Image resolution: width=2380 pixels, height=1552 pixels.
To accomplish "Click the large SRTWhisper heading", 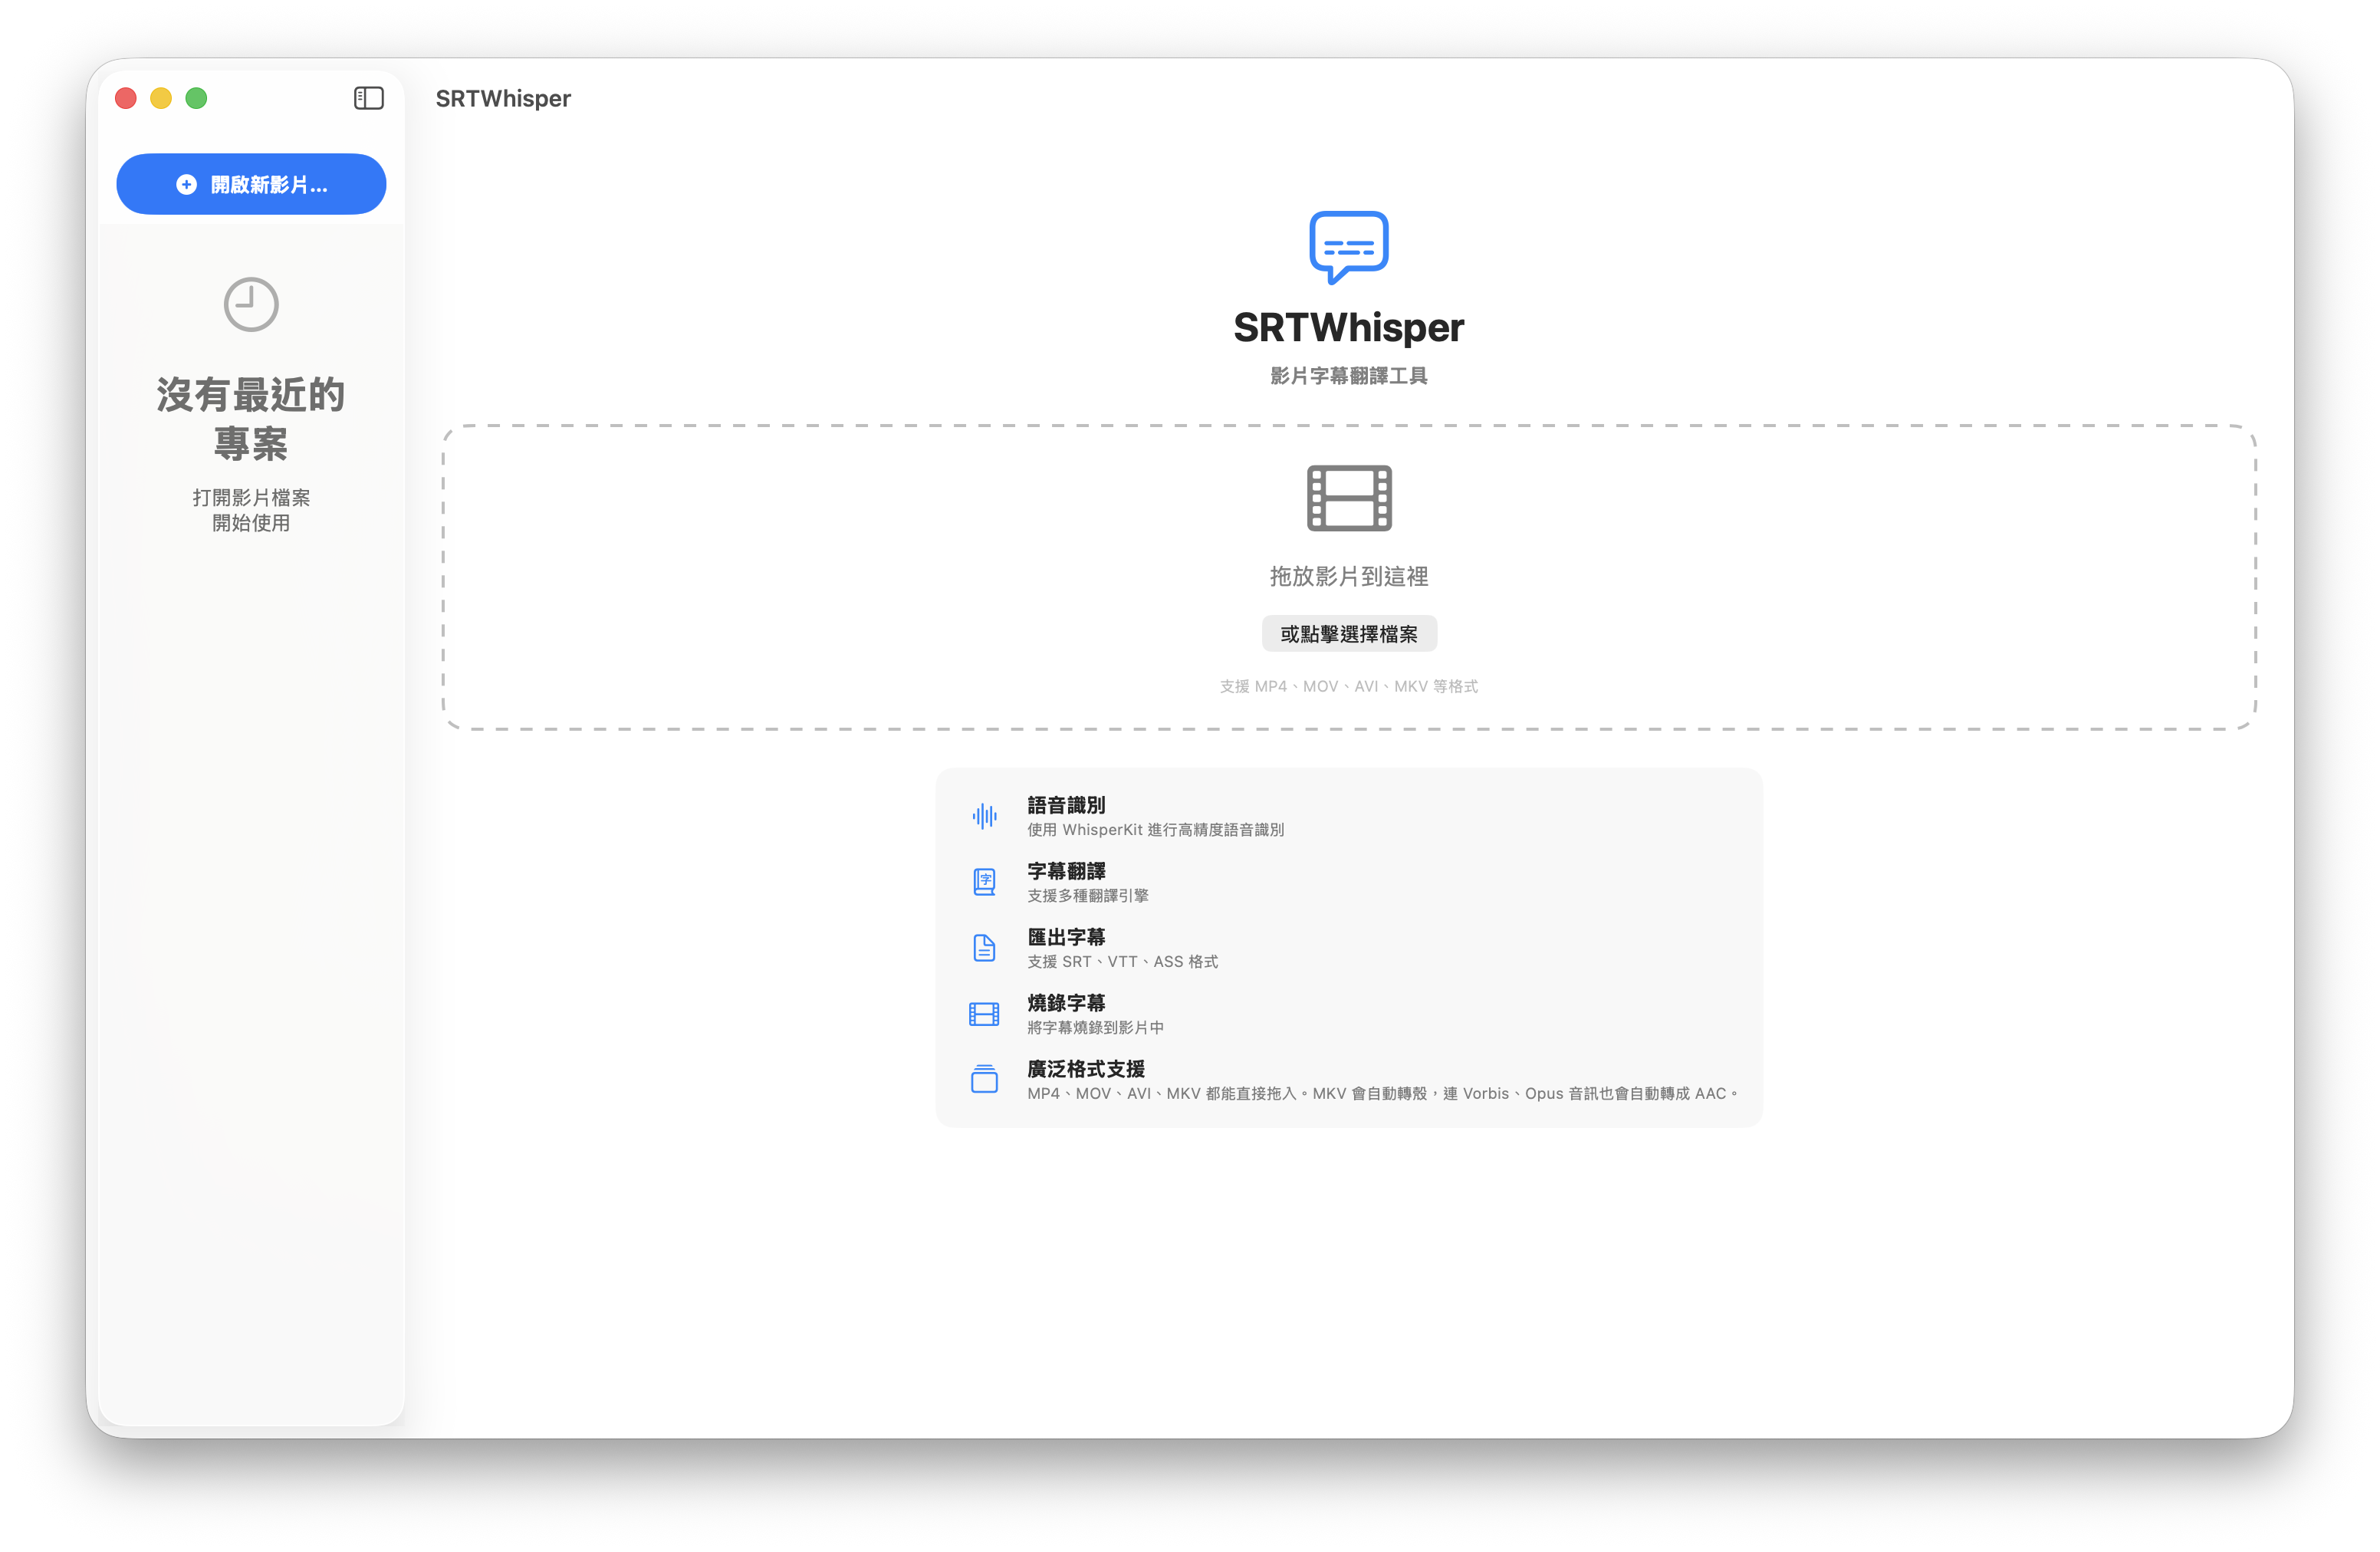I will coord(1349,328).
